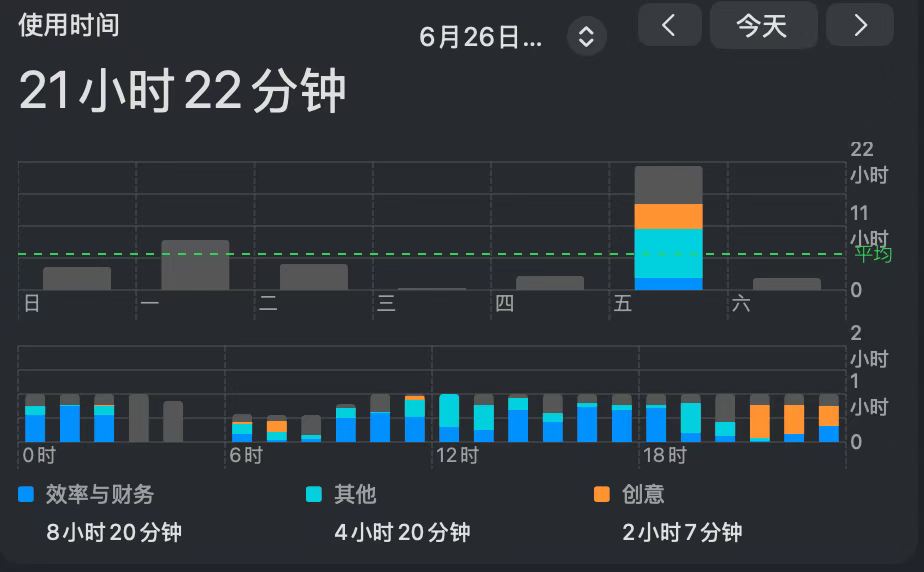This screenshot has height=572, width=924.
Task: Click the 创意 category label
Action: coord(643,494)
